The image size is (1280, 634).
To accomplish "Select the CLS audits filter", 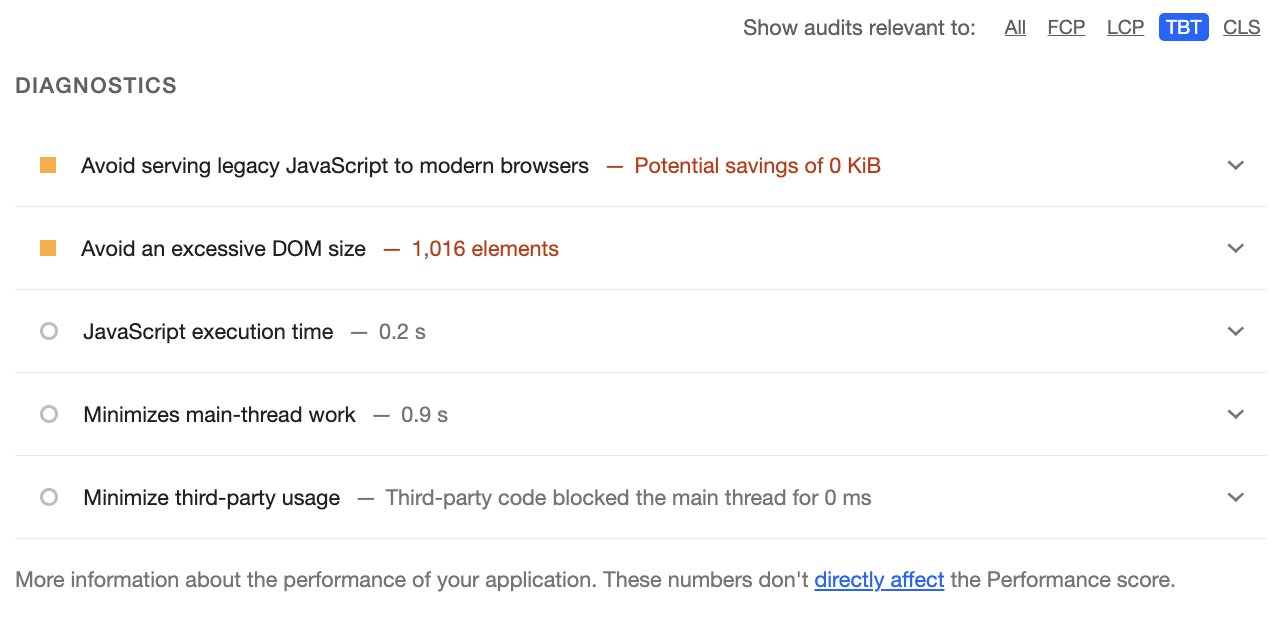I will (x=1242, y=28).
